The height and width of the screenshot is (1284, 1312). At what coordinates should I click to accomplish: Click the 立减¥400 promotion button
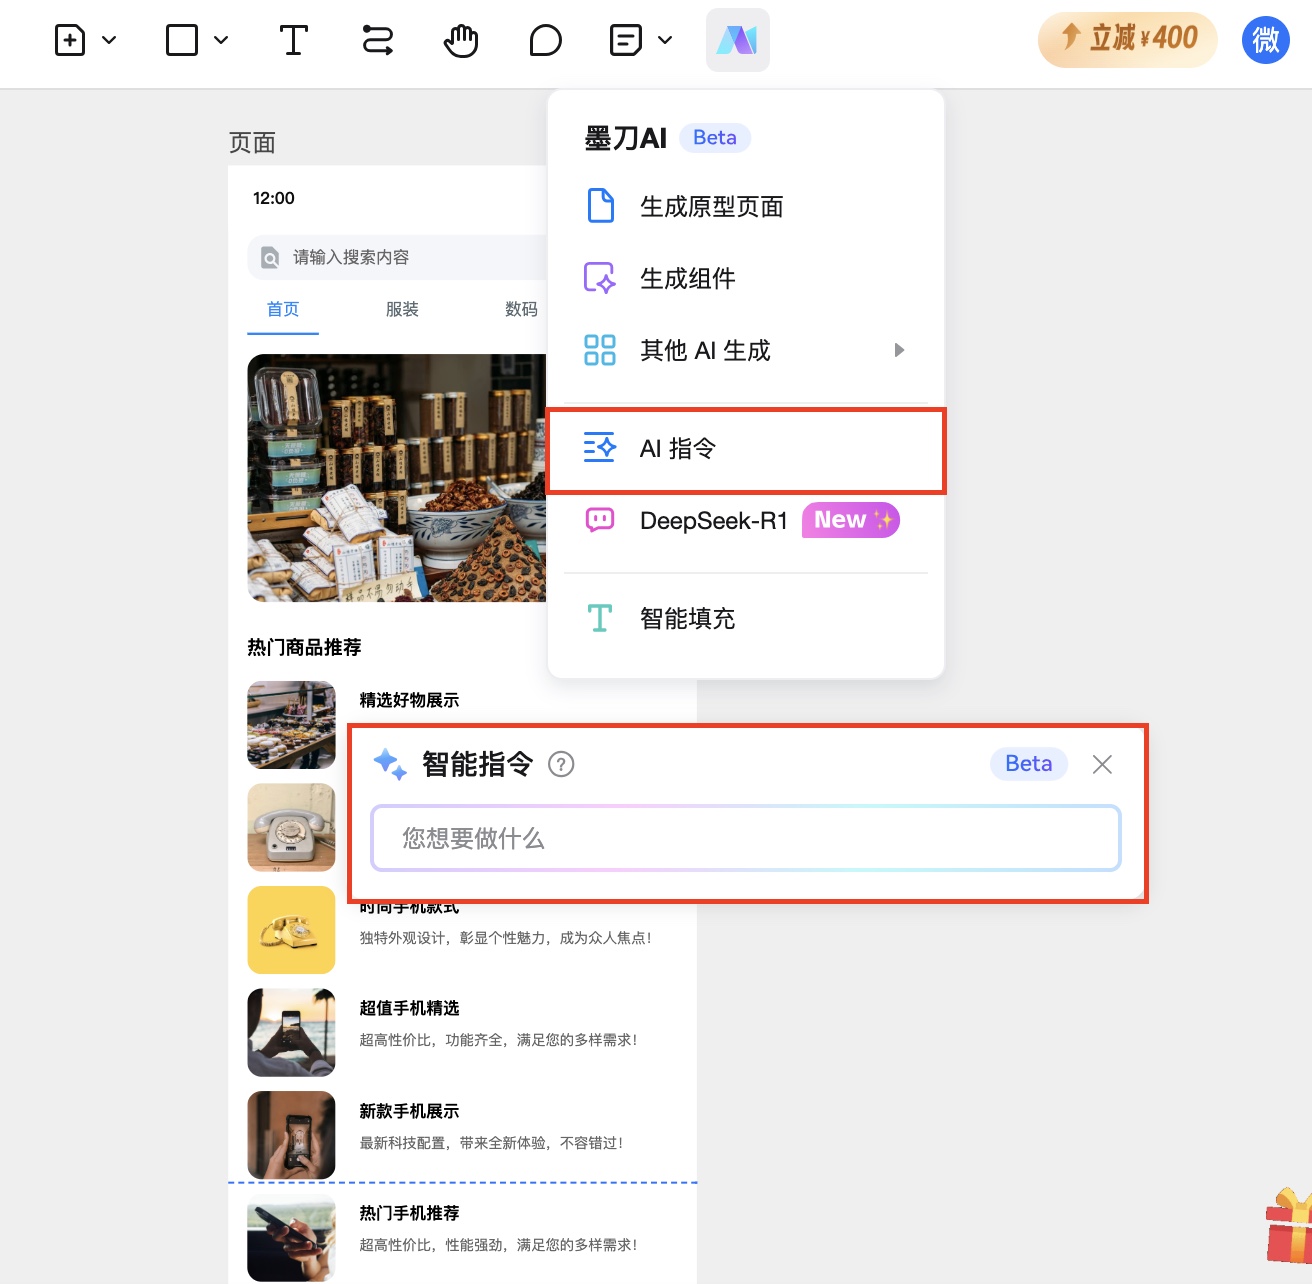(1127, 40)
